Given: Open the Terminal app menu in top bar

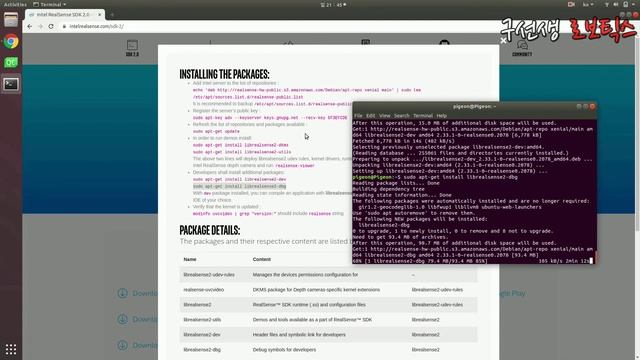Looking at the screenshot, I should click(50, 4).
